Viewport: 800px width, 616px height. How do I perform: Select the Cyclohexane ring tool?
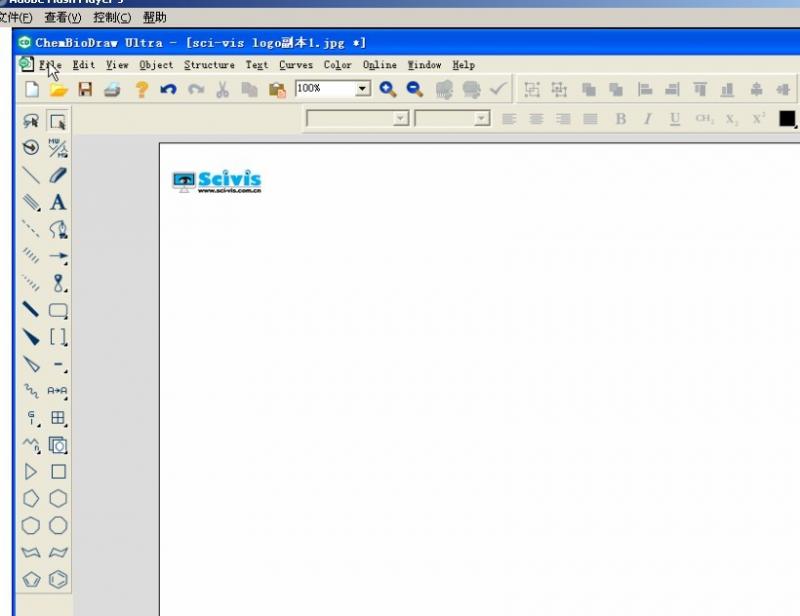click(58, 499)
